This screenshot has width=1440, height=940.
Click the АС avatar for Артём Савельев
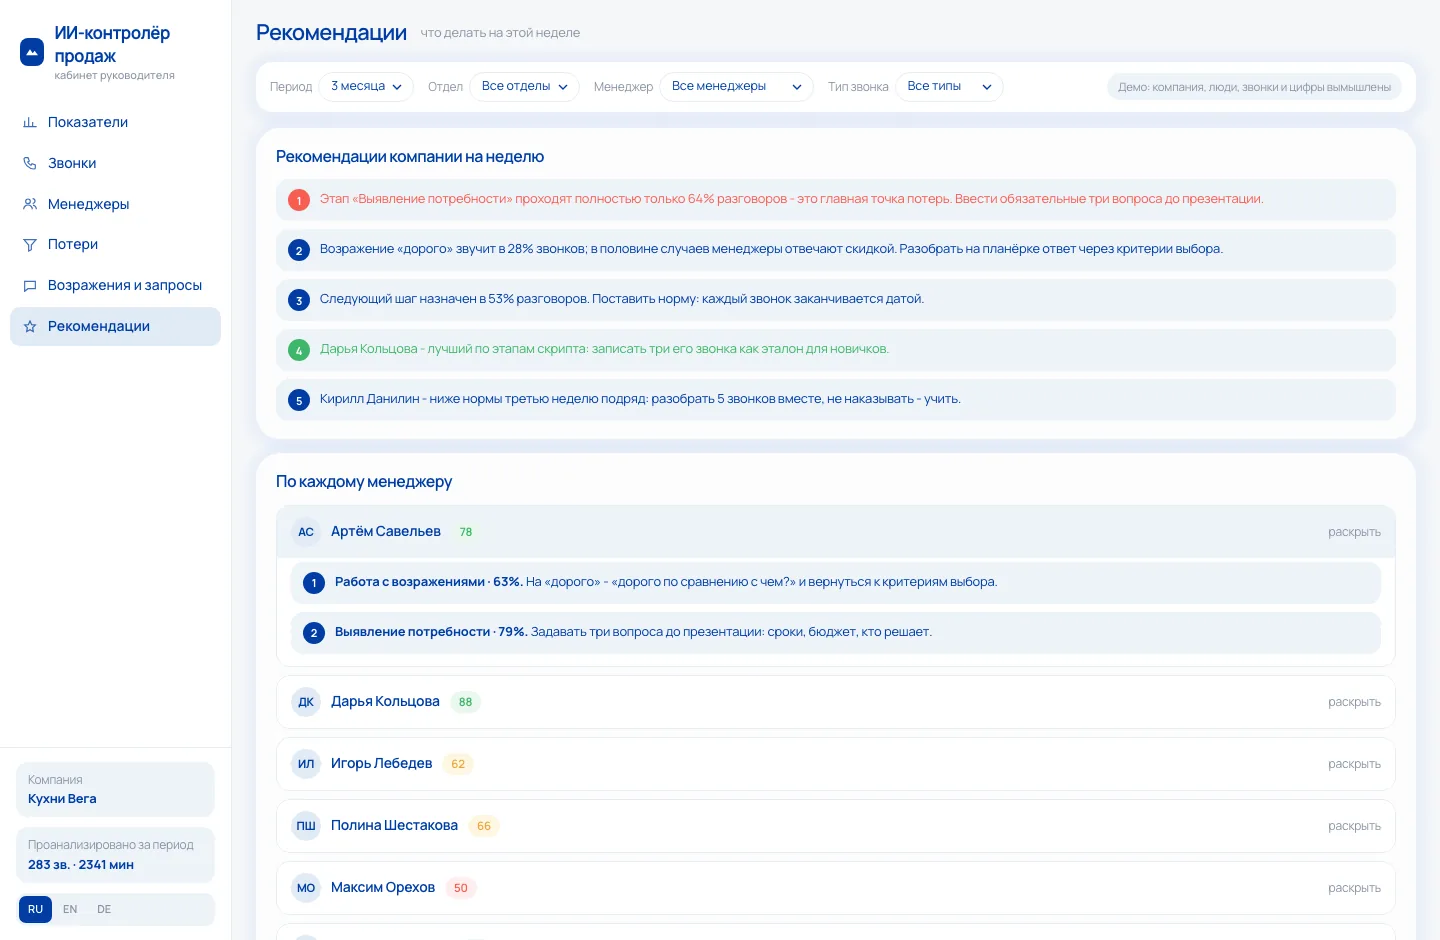click(x=306, y=532)
